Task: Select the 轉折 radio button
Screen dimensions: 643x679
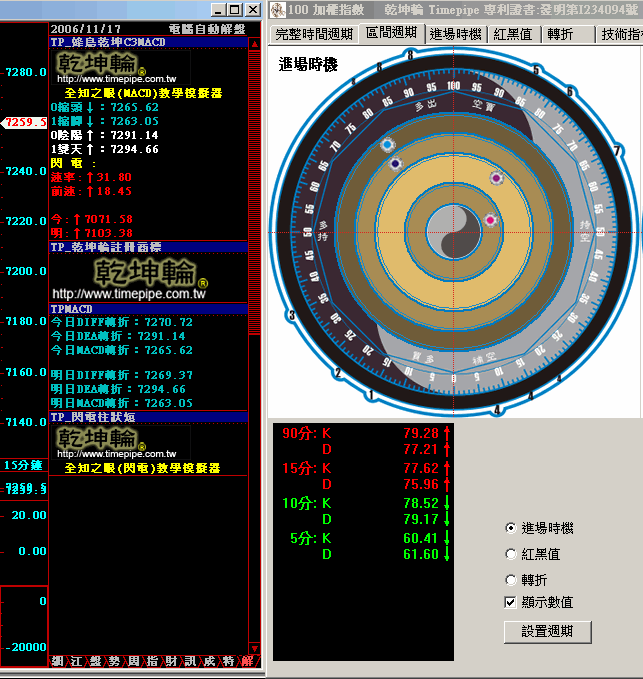Action: pyautogui.click(x=512, y=580)
